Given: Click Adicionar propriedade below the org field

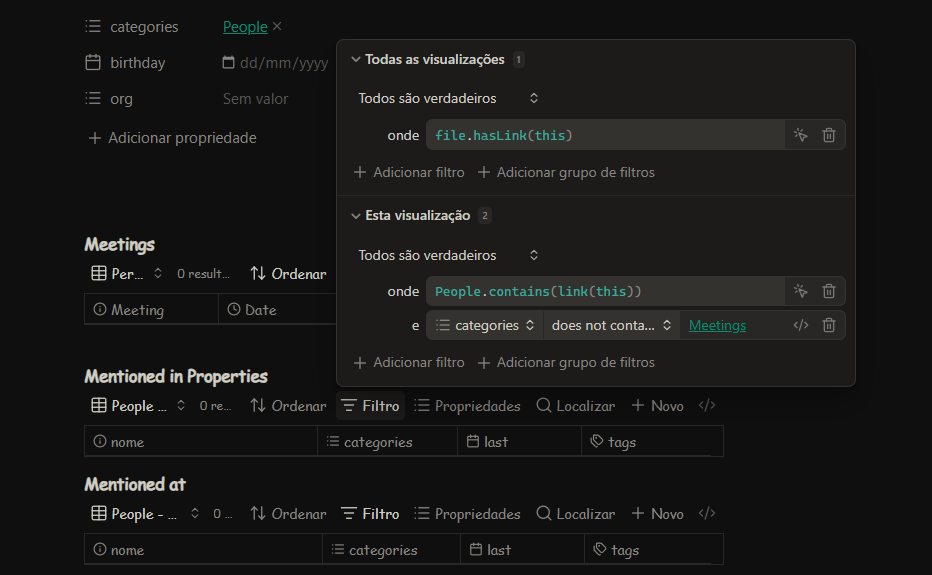Looking at the screenshot, I should [172, 138].
